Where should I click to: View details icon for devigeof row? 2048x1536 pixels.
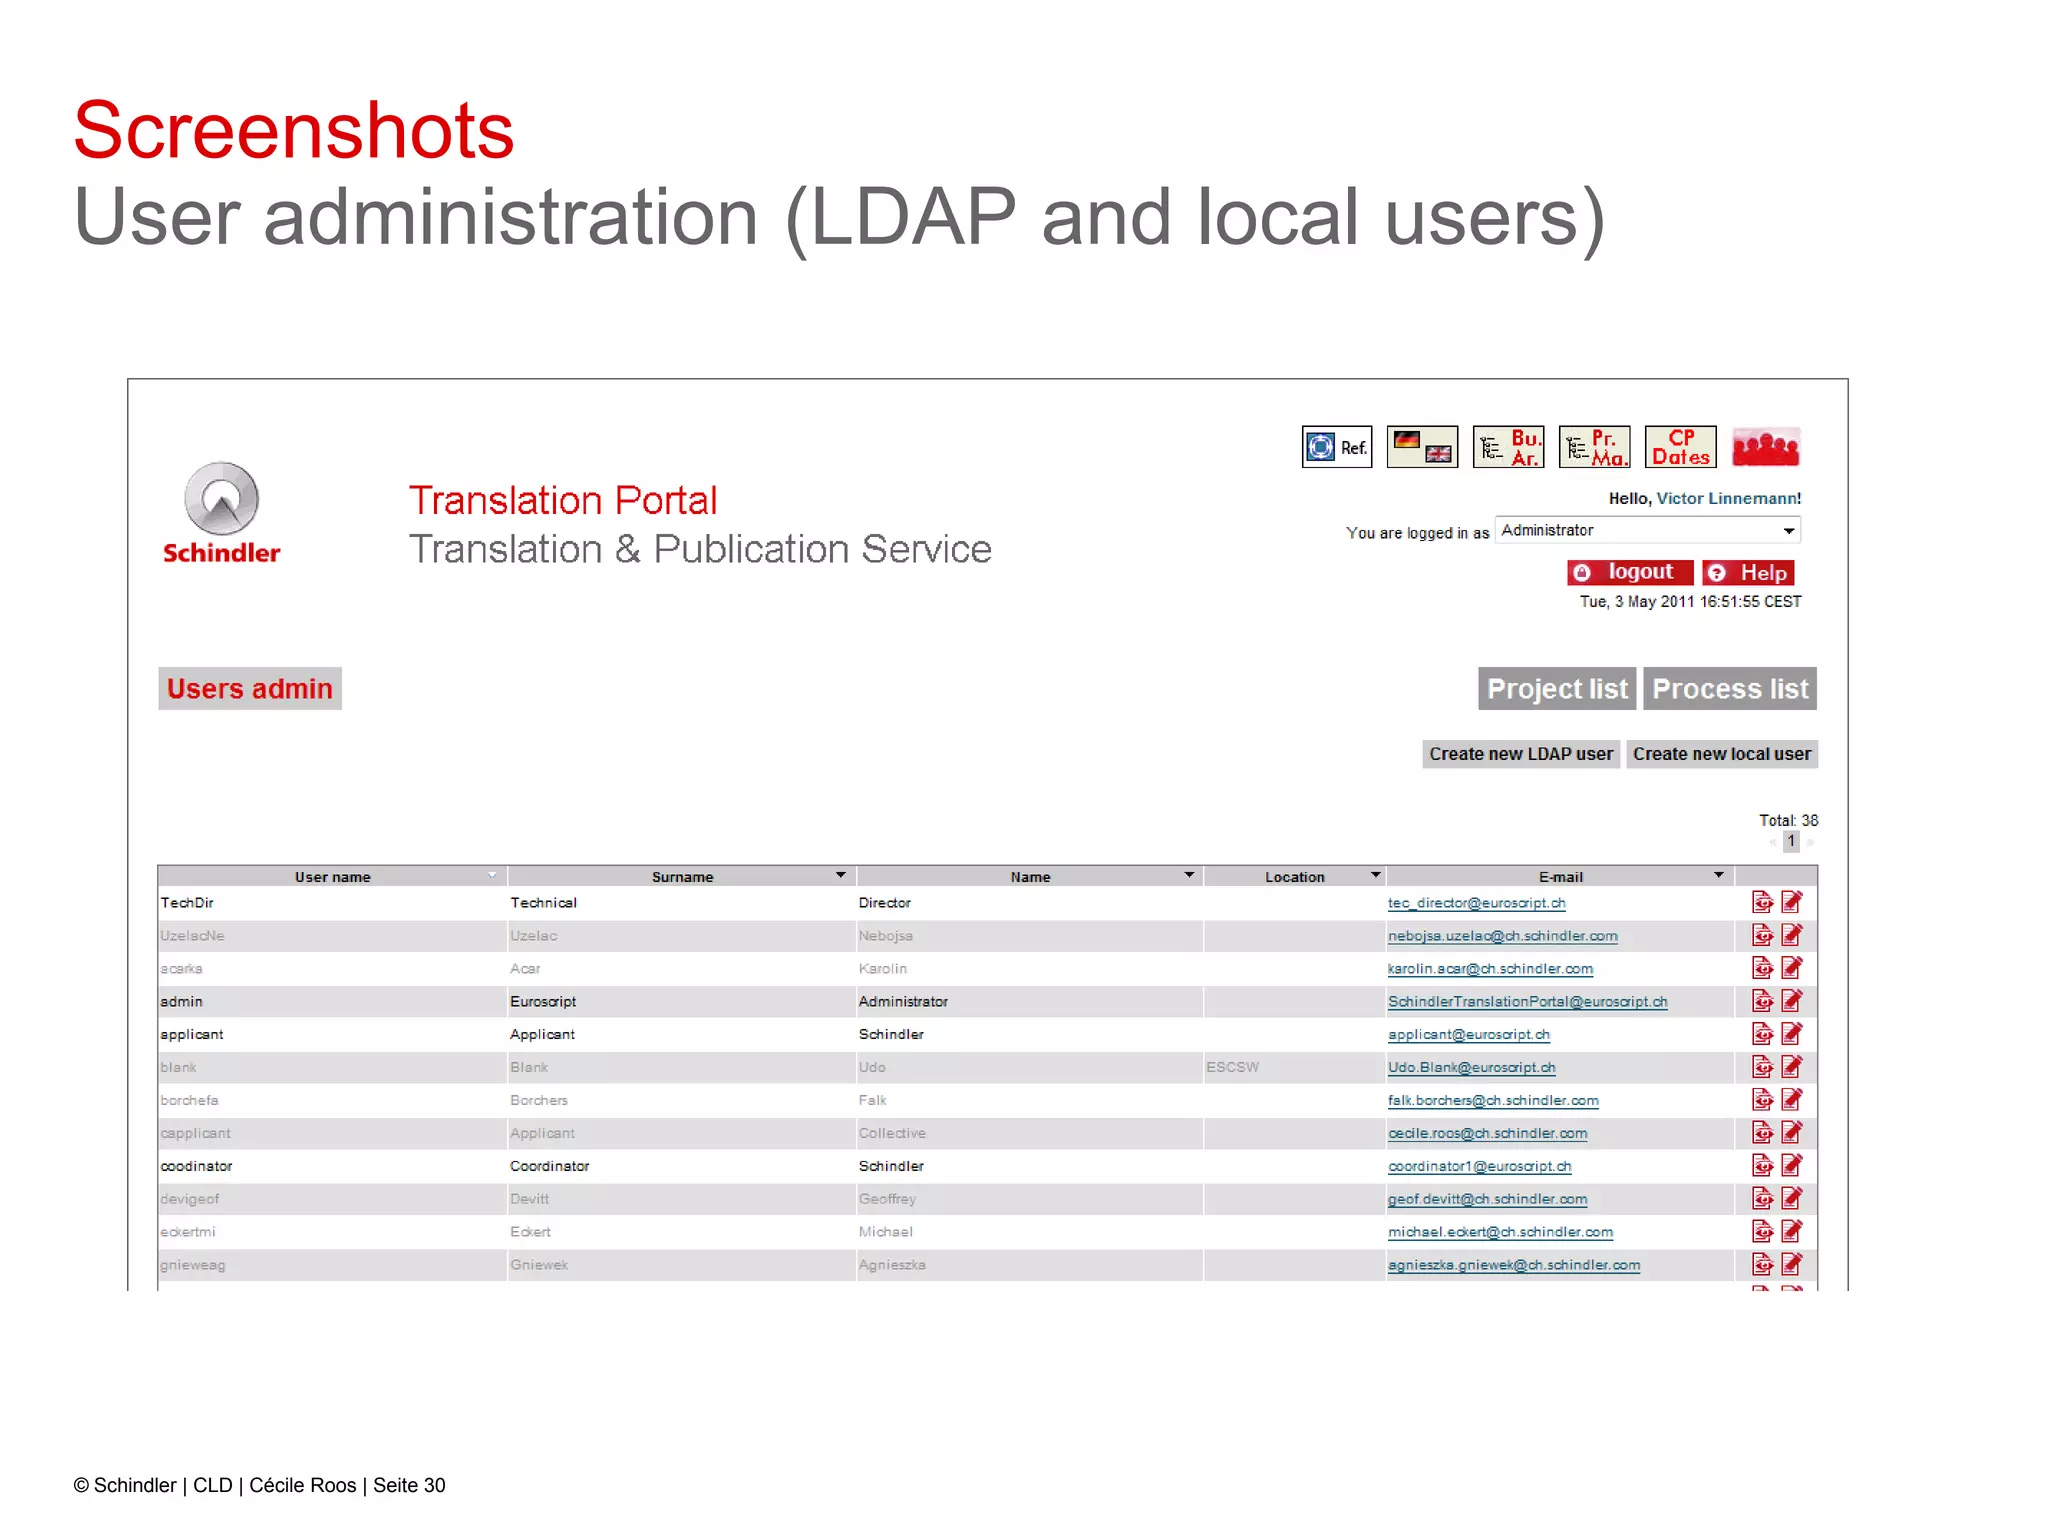point(1762,1199)
